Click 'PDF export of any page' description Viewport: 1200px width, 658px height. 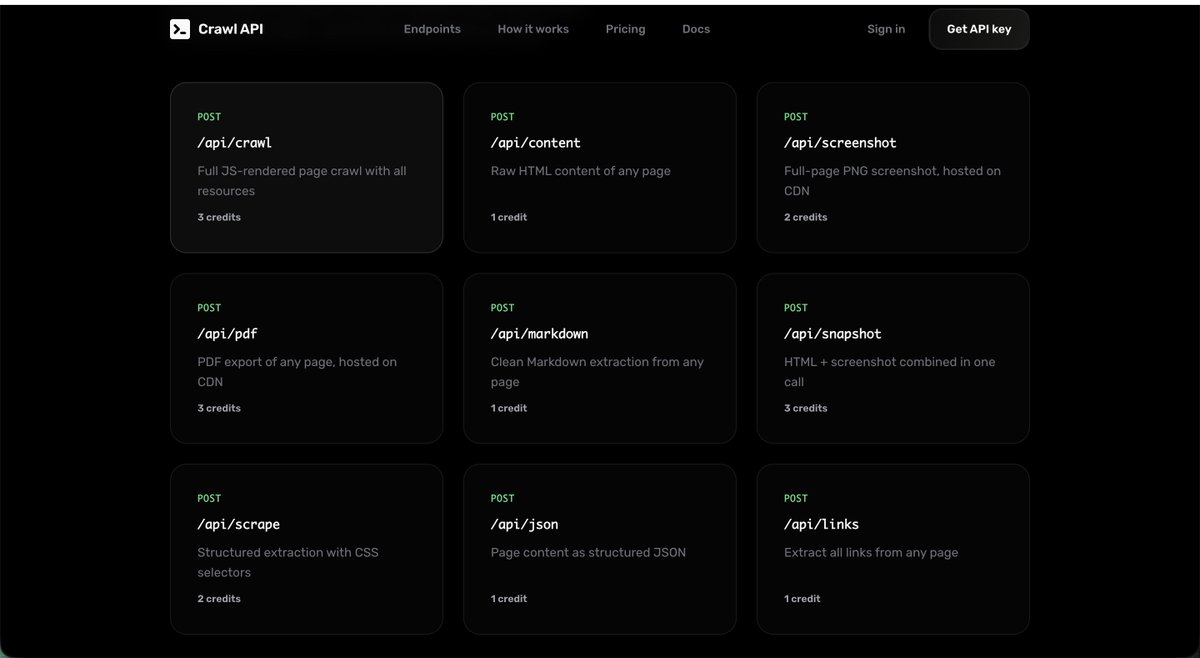point(297,372)
